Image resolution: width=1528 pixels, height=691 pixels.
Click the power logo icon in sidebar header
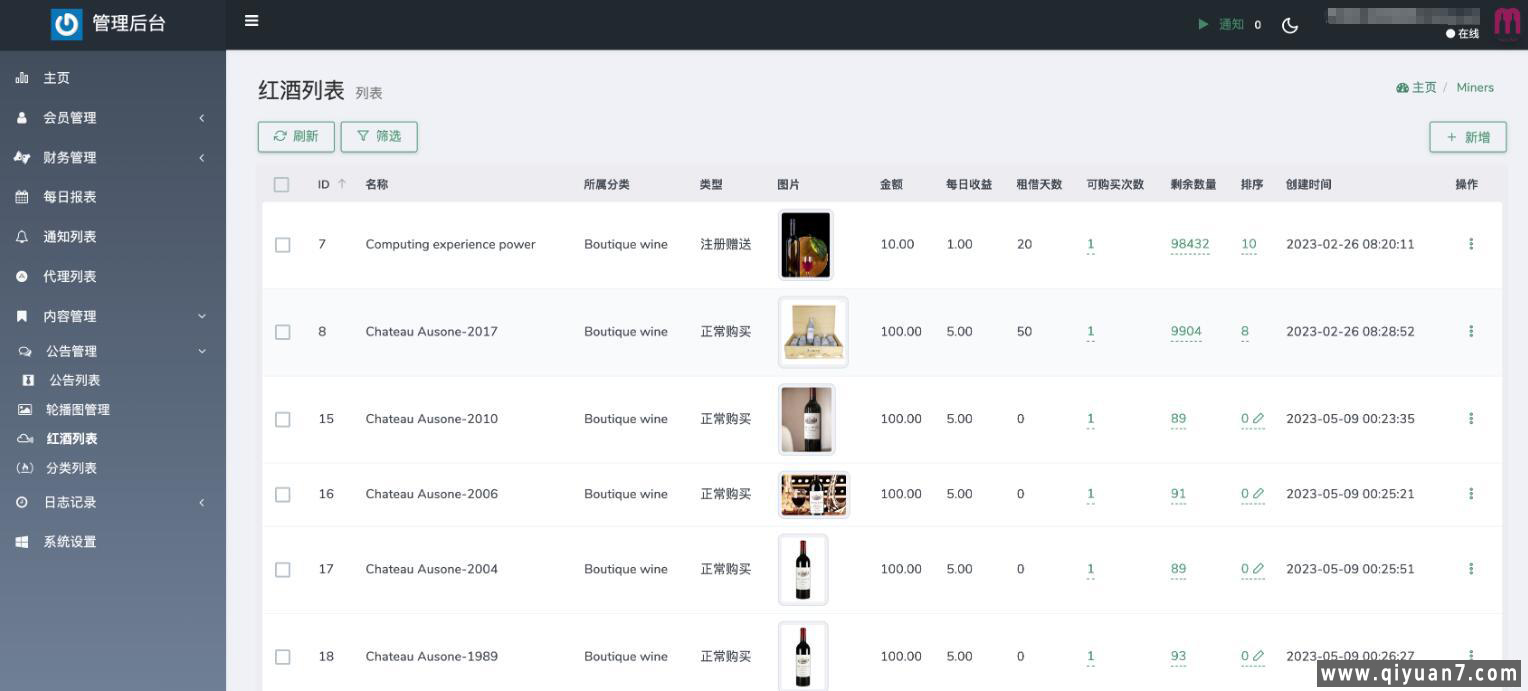(x=67, y=24)
